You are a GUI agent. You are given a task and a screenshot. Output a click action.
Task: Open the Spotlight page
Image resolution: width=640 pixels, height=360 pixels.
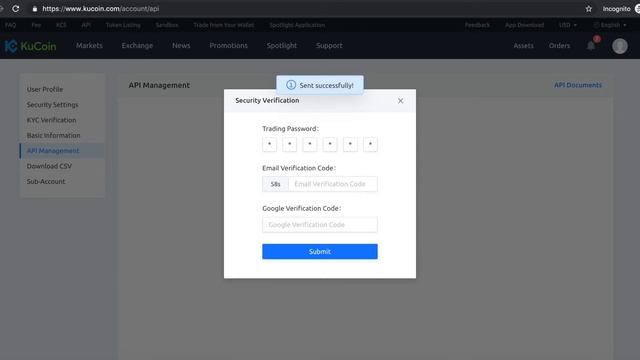(x=282, y=45)
